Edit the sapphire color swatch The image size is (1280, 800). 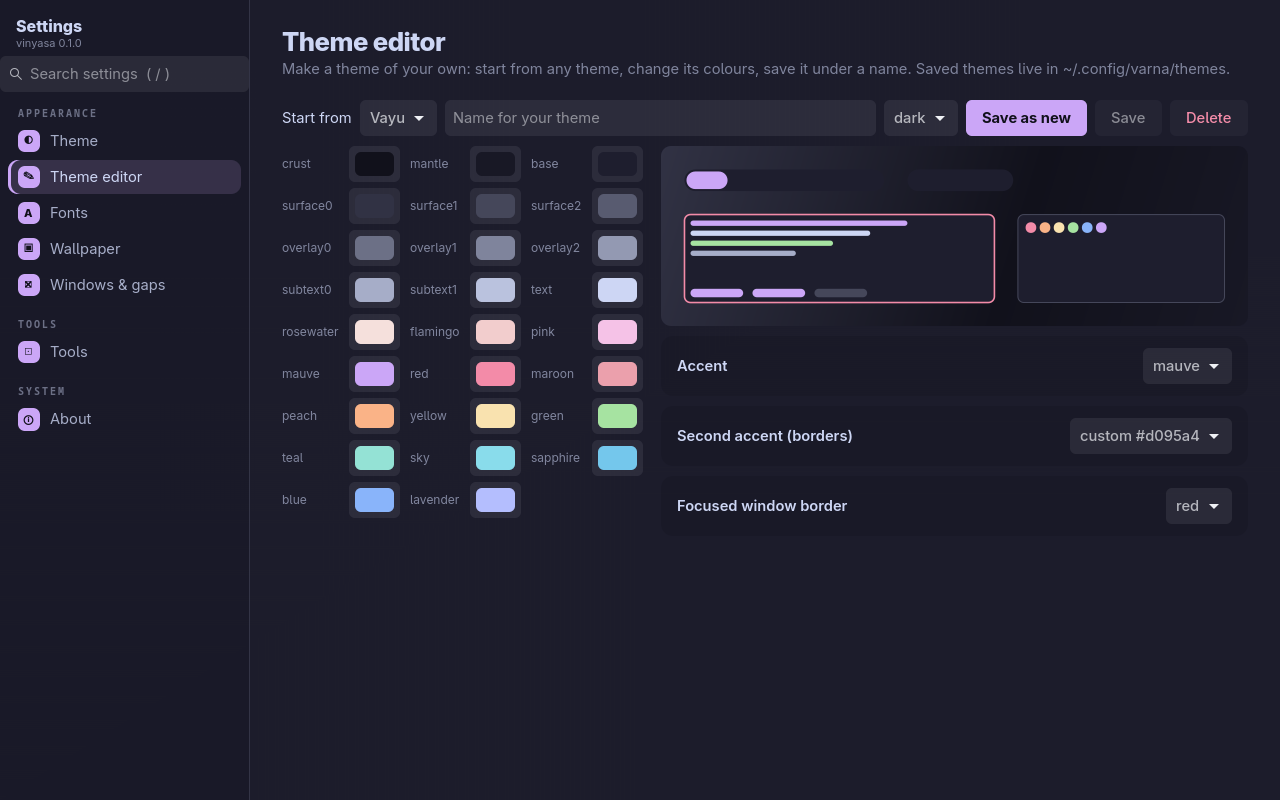tap(617, 458)
